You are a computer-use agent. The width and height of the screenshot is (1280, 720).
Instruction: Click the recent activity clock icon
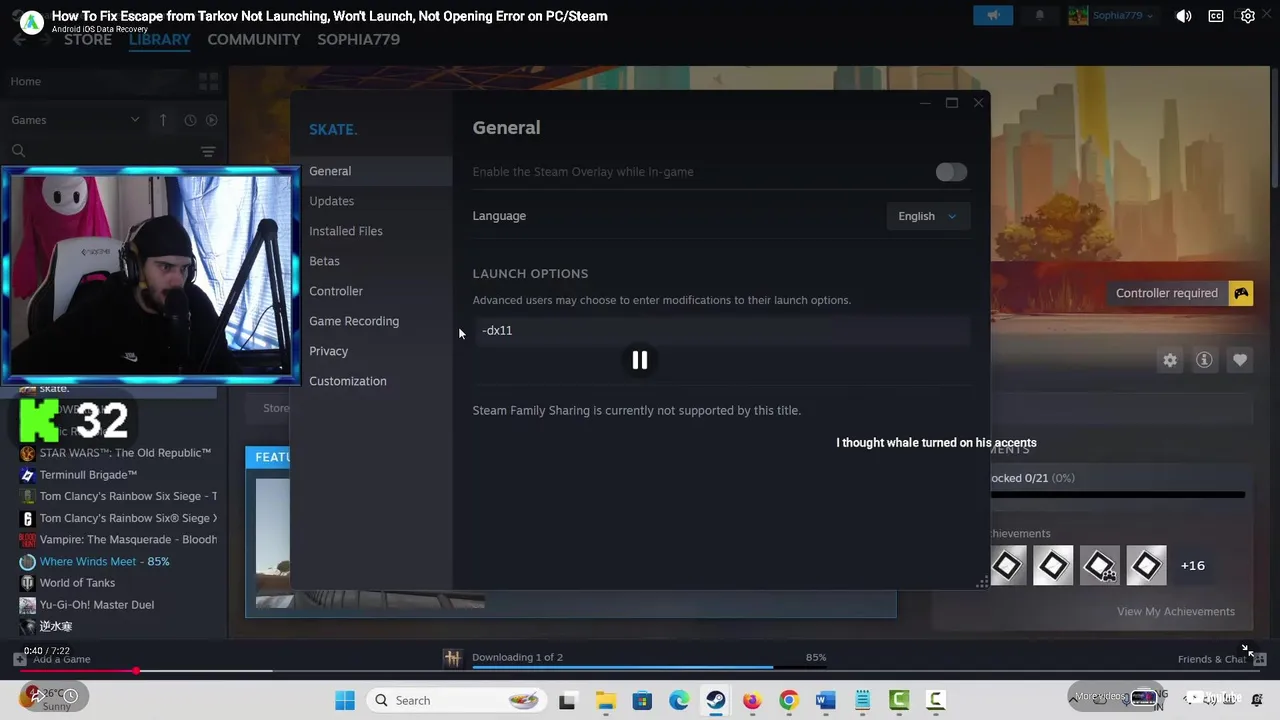[190, 120]
